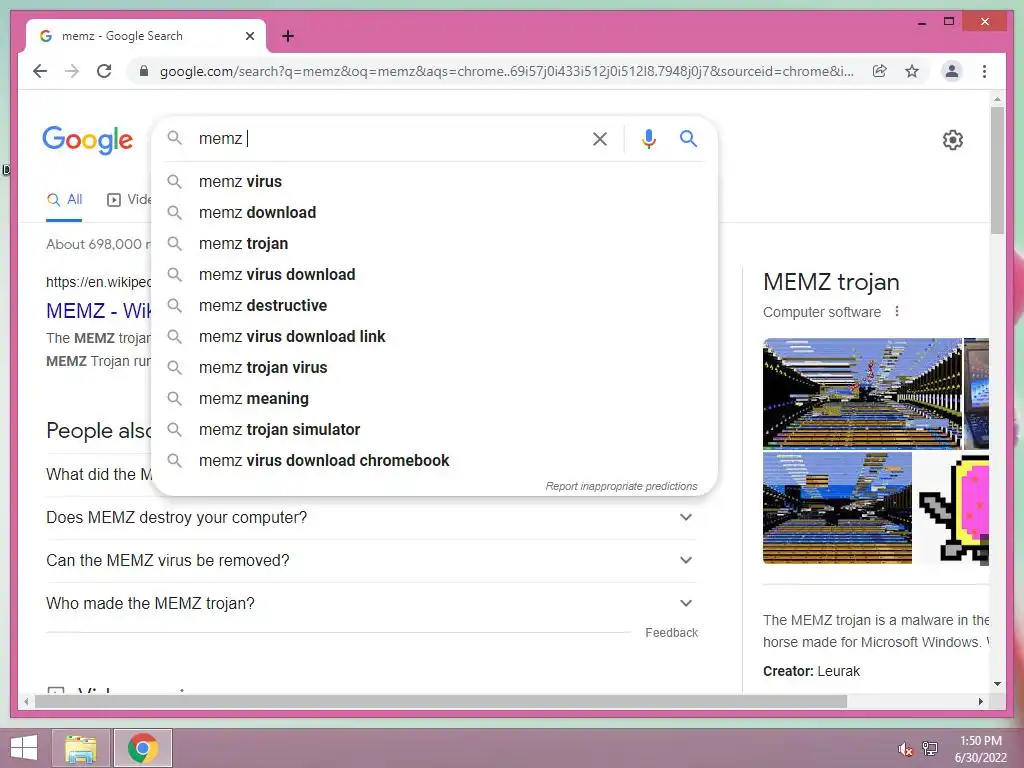
Task: Choose the "memz virus download" suggestion
Action: (434, 274)
